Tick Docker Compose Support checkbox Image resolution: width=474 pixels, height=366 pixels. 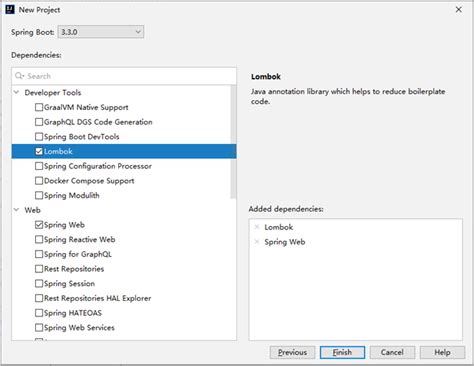[39, 181]
